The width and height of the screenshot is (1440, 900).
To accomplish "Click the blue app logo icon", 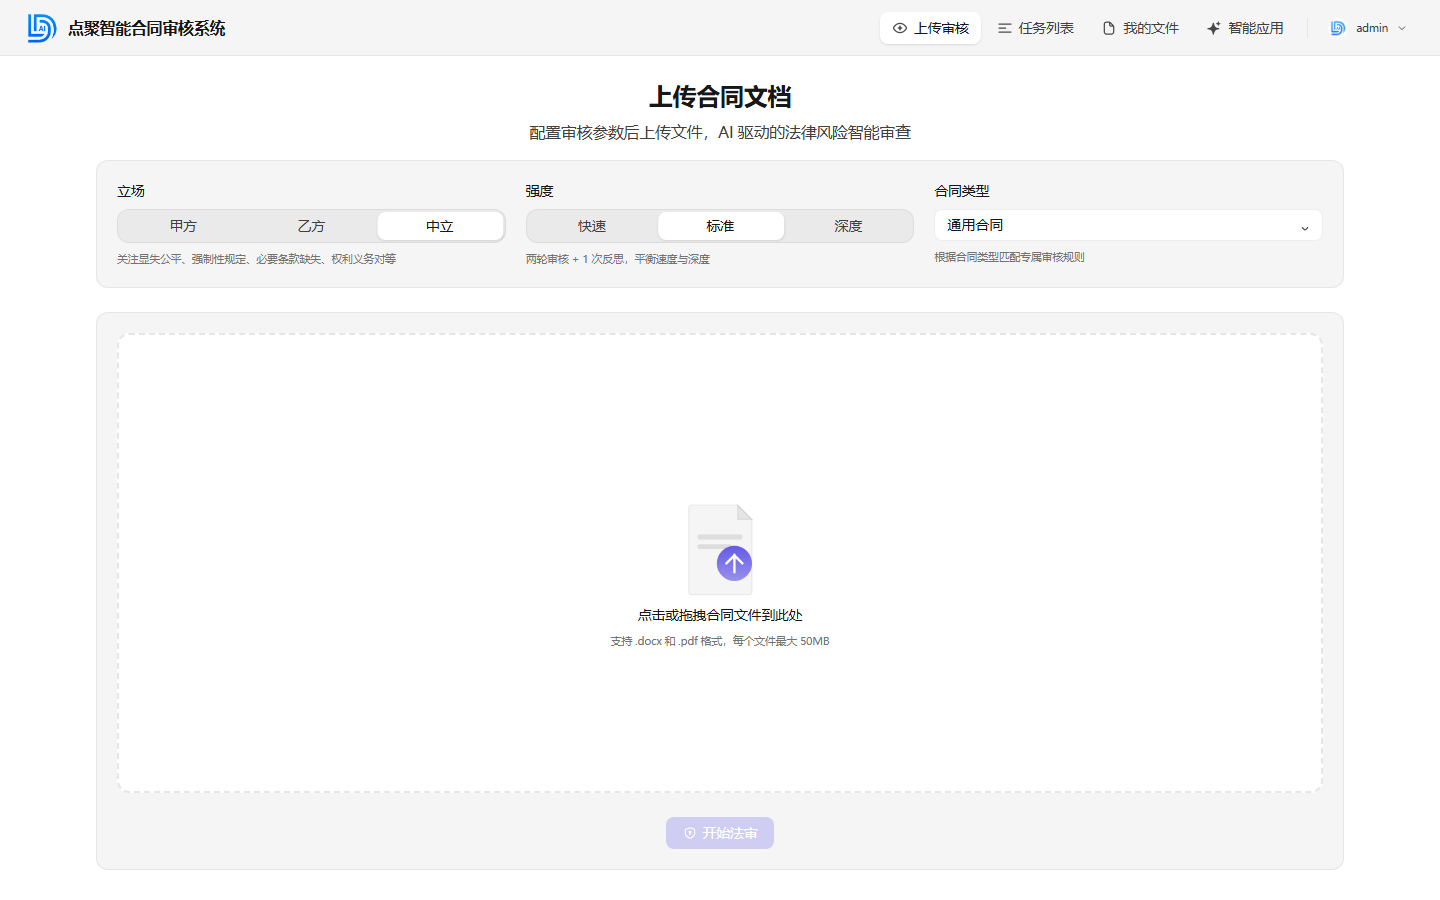I will (x=42, y=28).
